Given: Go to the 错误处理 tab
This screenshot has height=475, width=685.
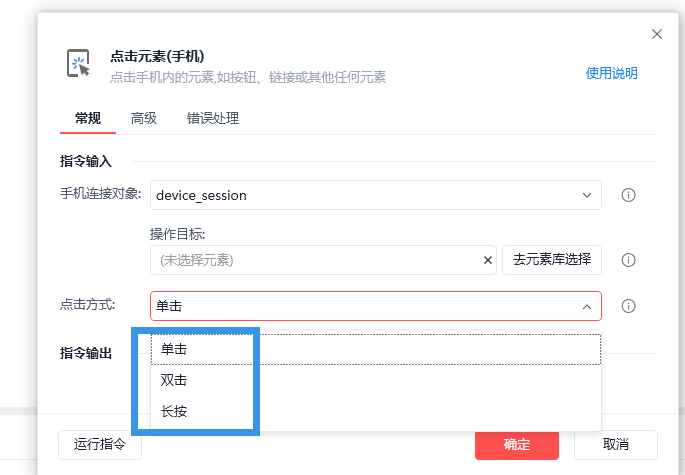Looking at the screenshot, I should coord(213,118).
